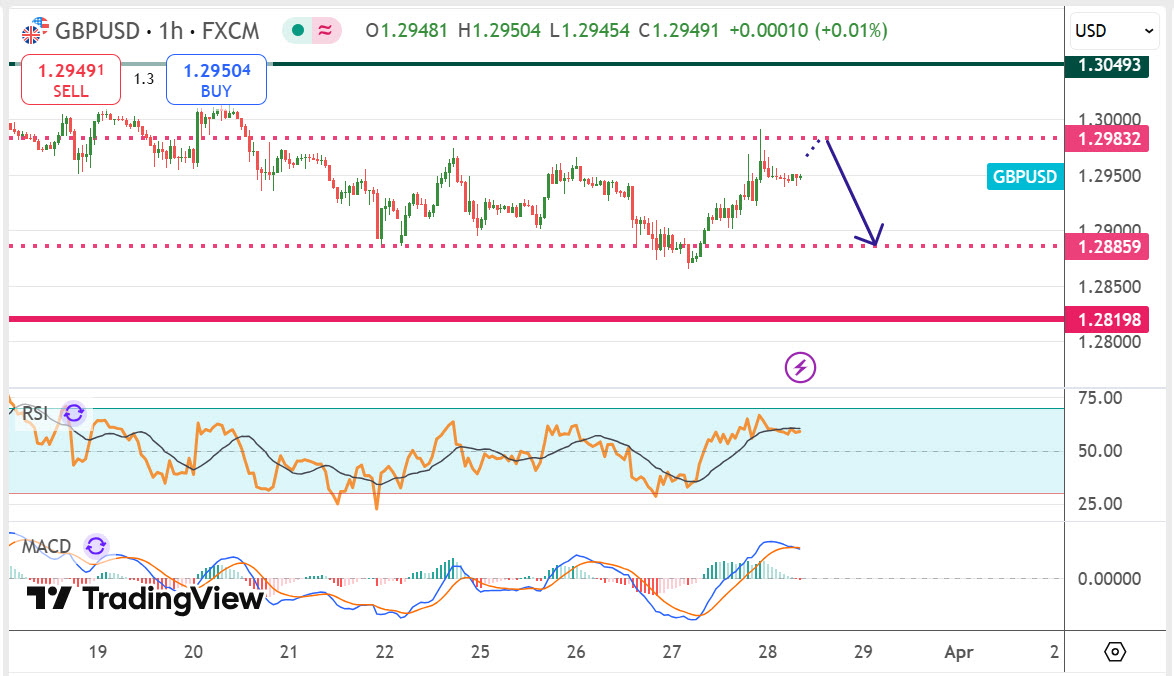Click the pink approximate-data indicator icon
Viewport: 1174px width, 676px height.
pos(325,31)
